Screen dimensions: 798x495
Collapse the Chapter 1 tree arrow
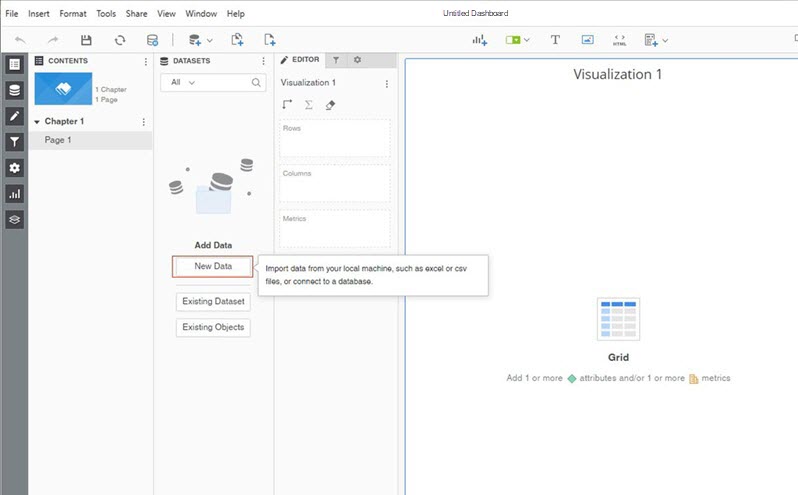[37, 122]
